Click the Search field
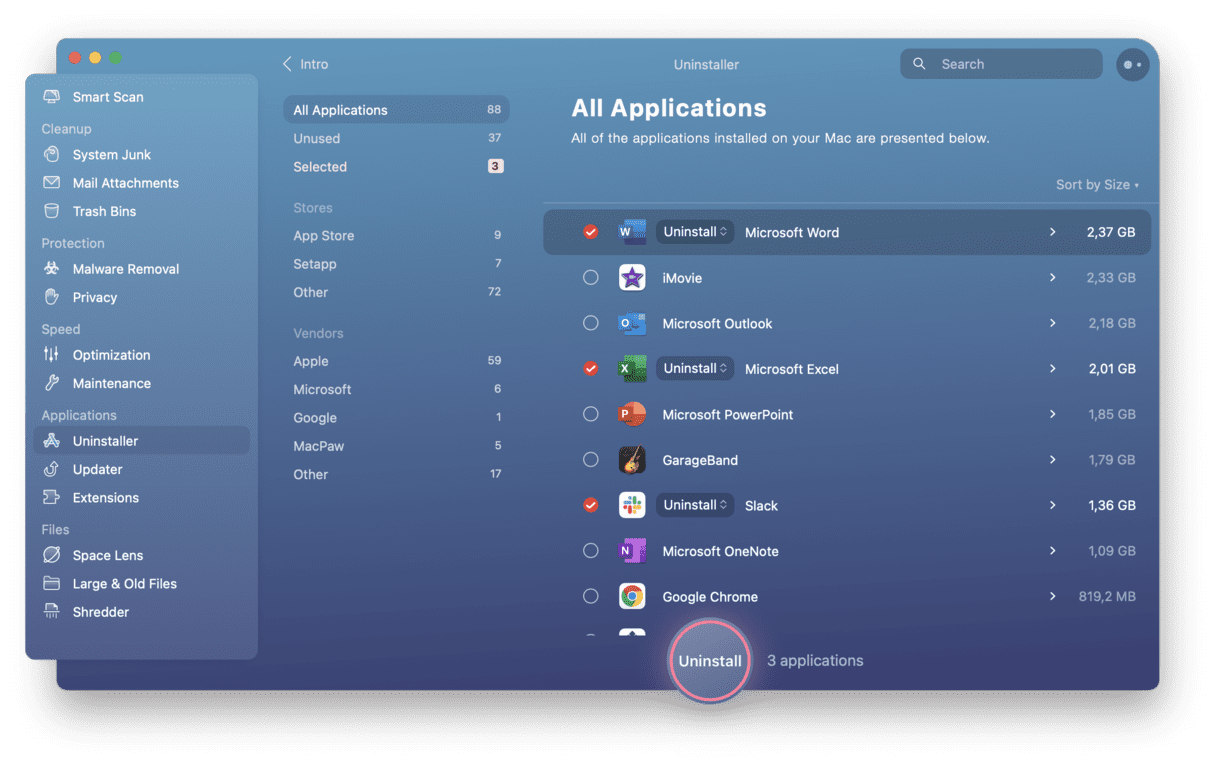Viewport: 1216px width, 765px height. tap(1001, 64)
